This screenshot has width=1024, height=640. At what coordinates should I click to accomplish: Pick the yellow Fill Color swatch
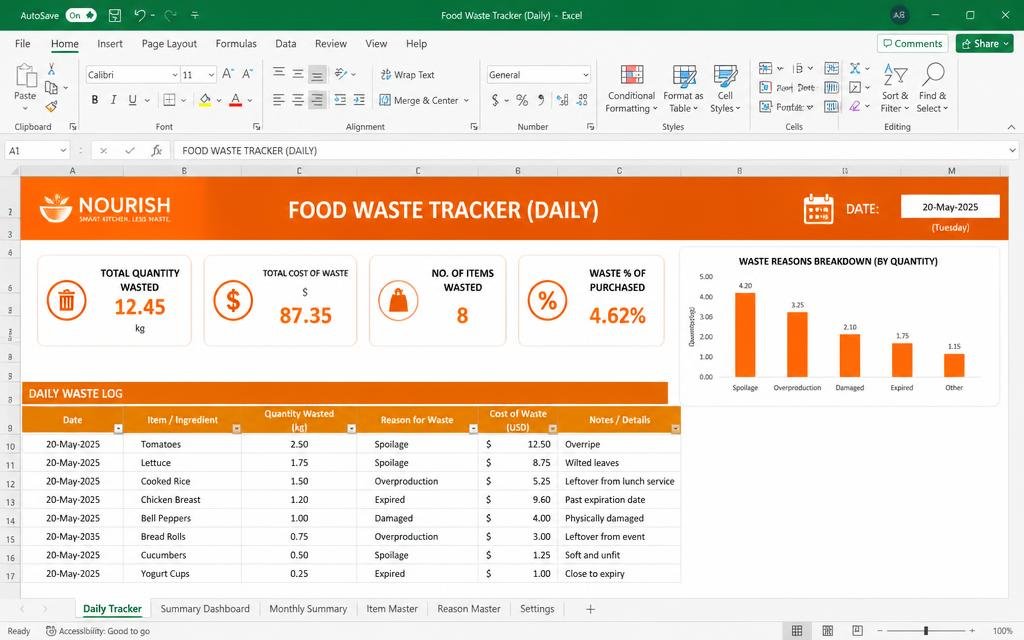click(x=205, y=100)
